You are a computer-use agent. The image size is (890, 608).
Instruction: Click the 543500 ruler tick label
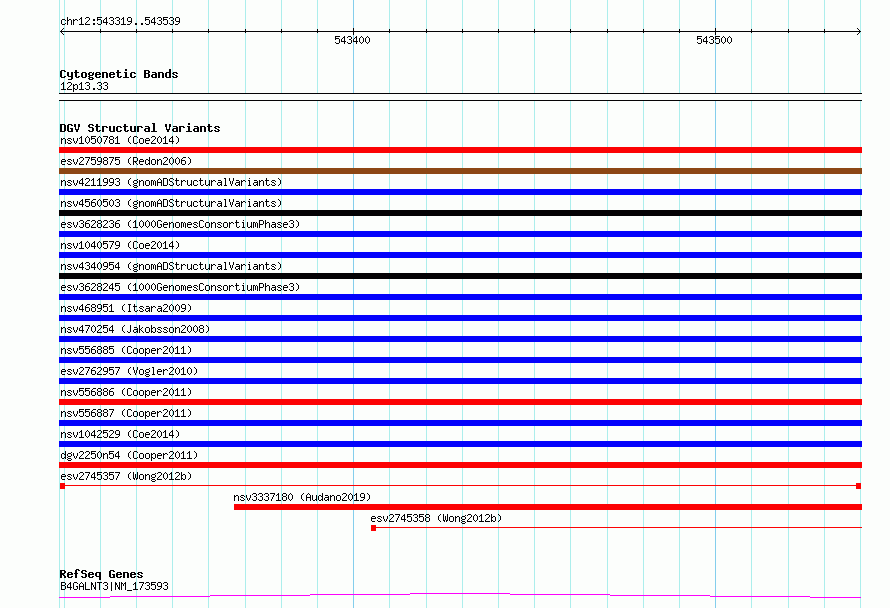(714, 40)
